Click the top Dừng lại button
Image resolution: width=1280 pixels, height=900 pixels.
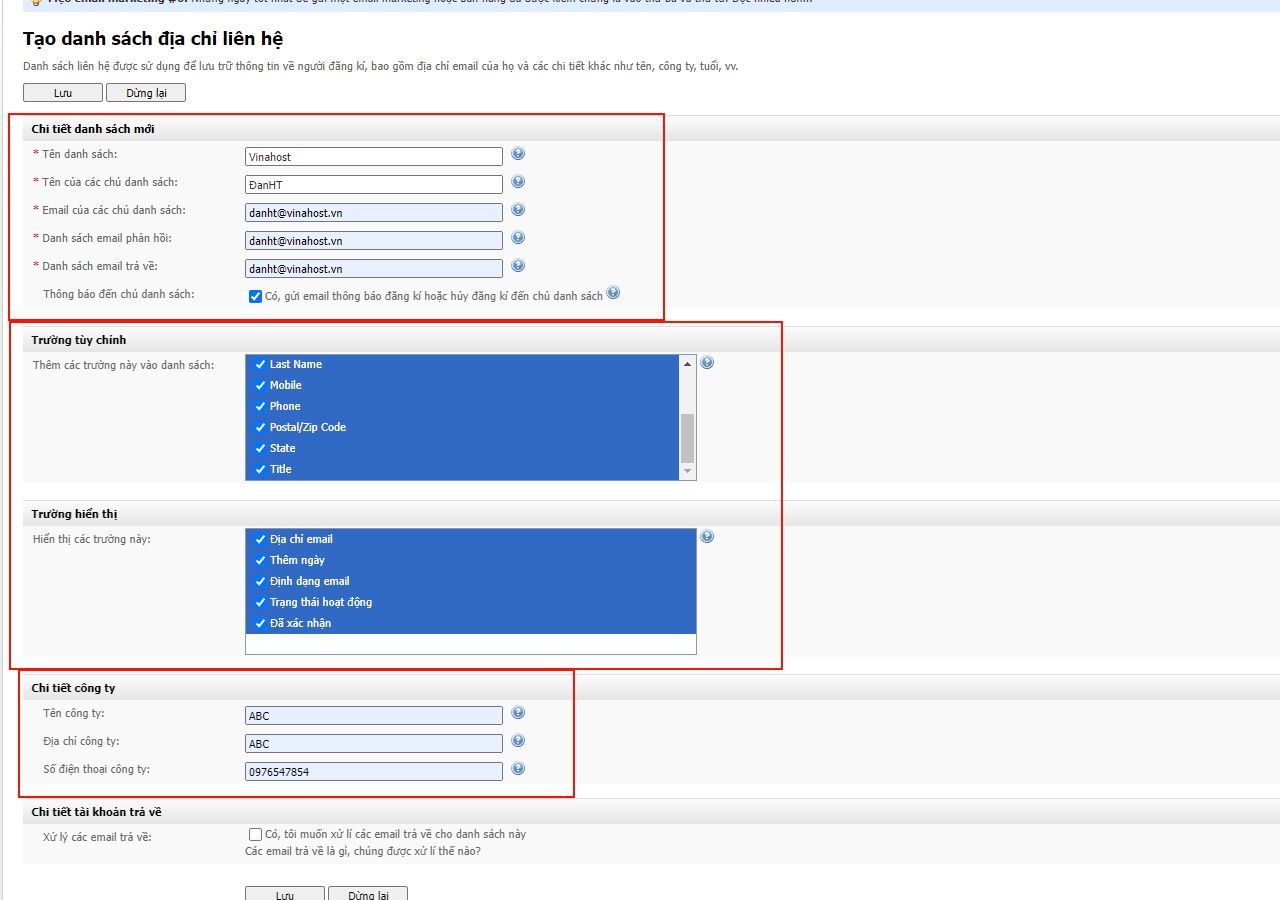(146, 93)
